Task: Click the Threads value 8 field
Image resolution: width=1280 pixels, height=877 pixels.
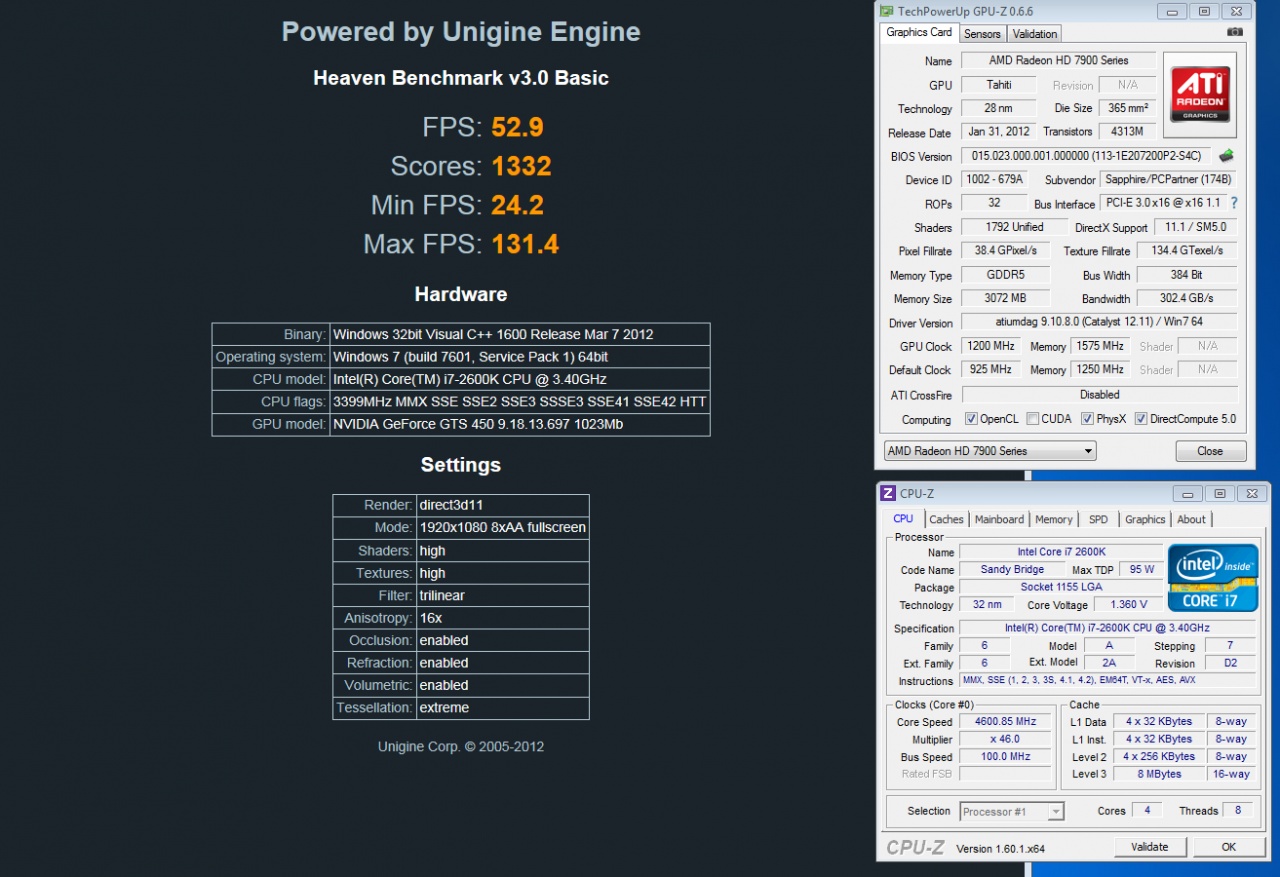Action: (x=1238, y=811)
